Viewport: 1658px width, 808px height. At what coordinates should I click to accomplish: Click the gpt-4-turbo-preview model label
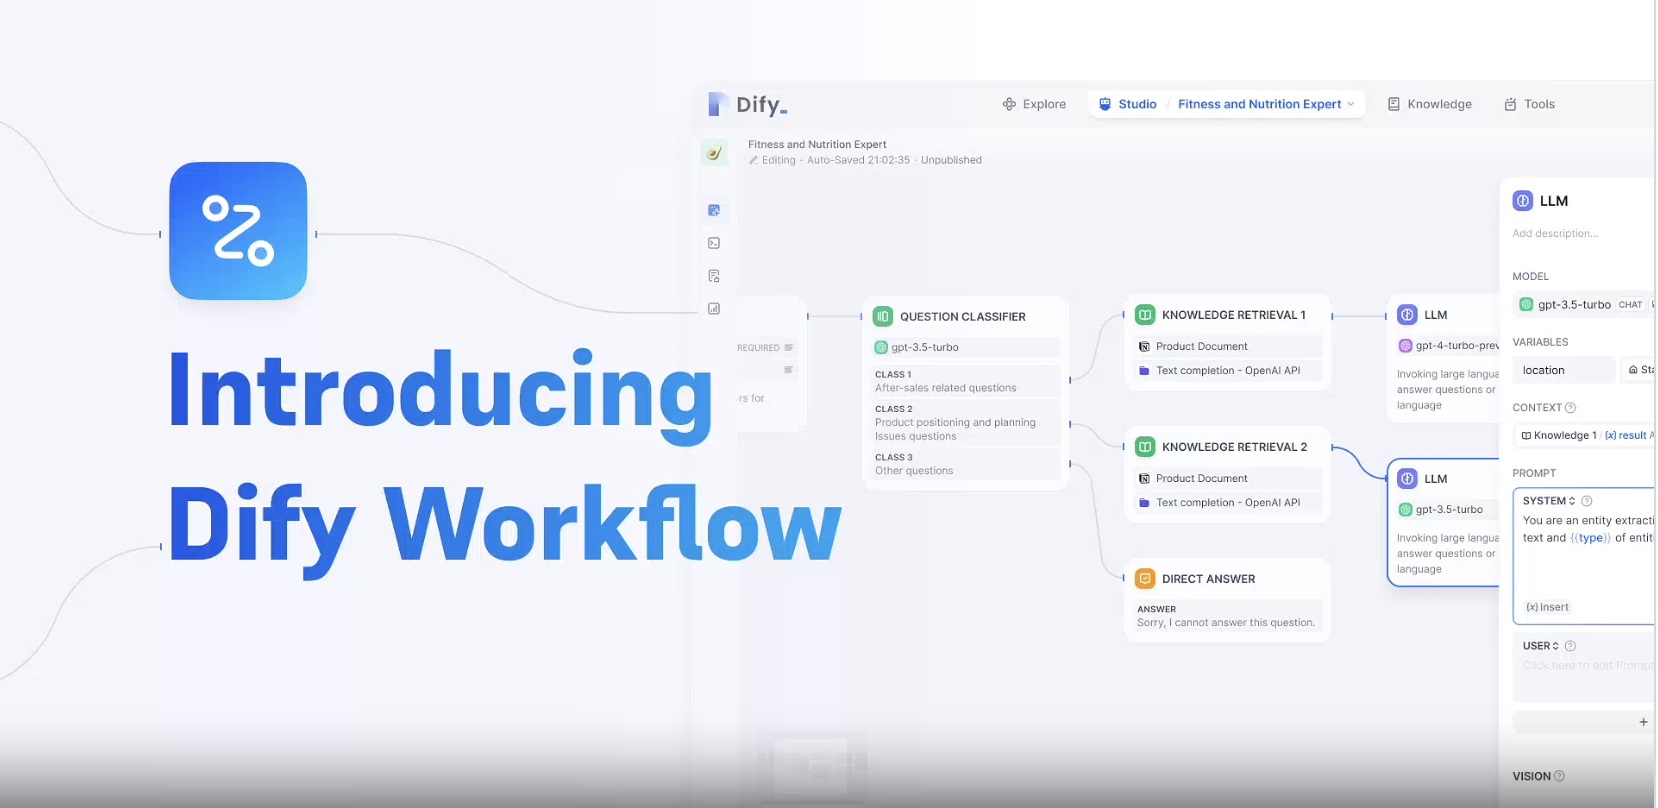pyautogui.click(x=1457, y=346)
